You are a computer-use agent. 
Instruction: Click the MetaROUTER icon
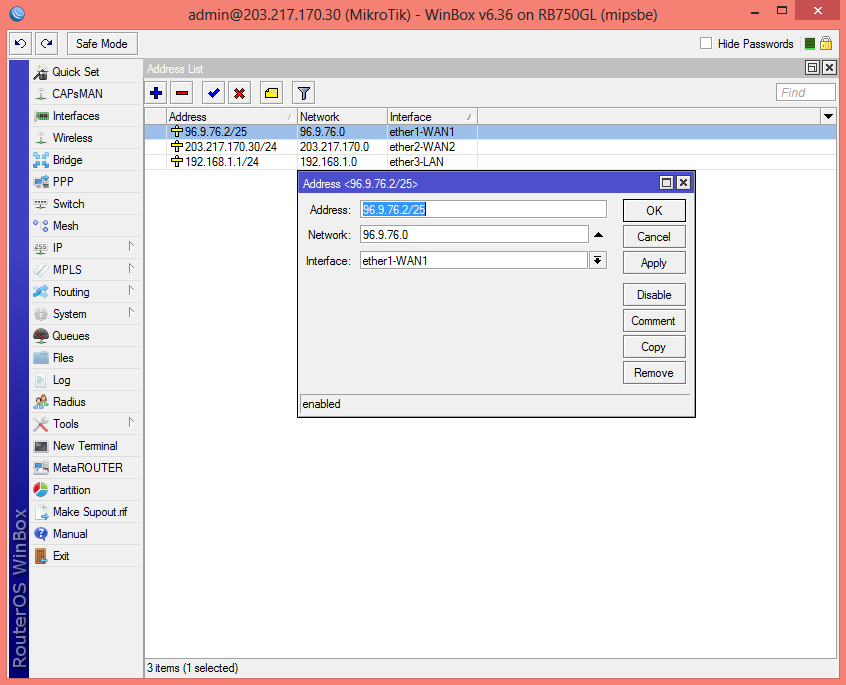pyautogui.click(x=40, y=468)
